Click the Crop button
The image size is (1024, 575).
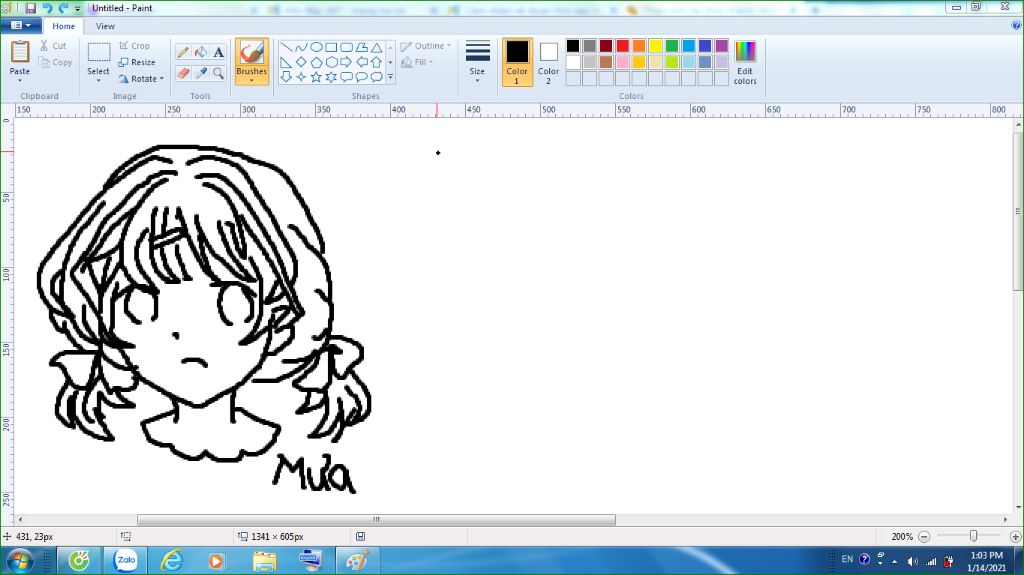(x=135, y=46)
